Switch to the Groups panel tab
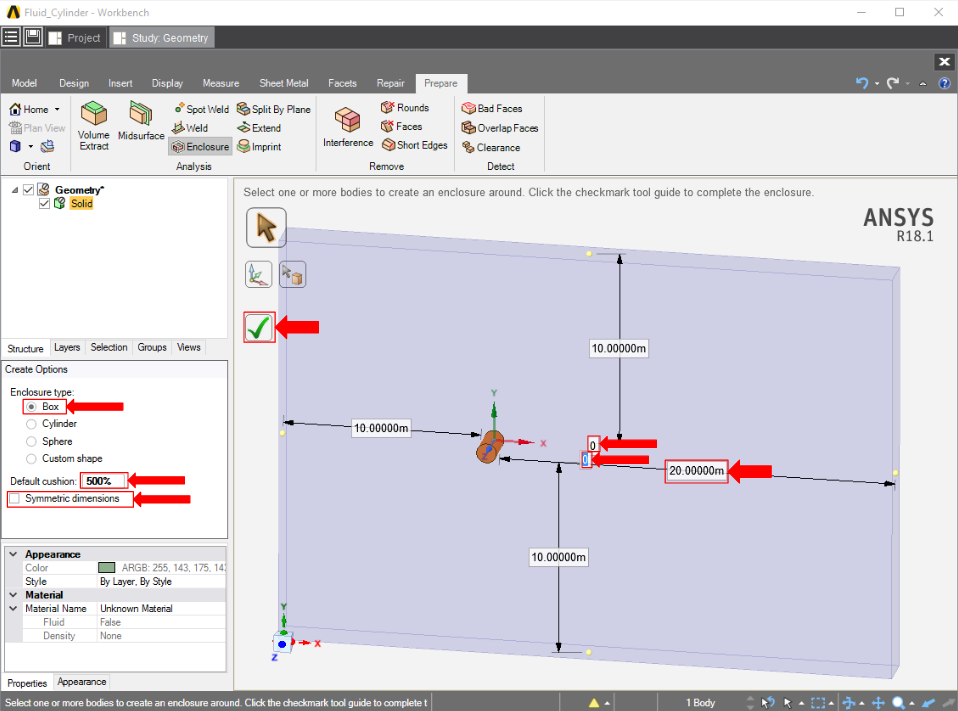This screenshot has height=711, width=958. coord(152,348)
